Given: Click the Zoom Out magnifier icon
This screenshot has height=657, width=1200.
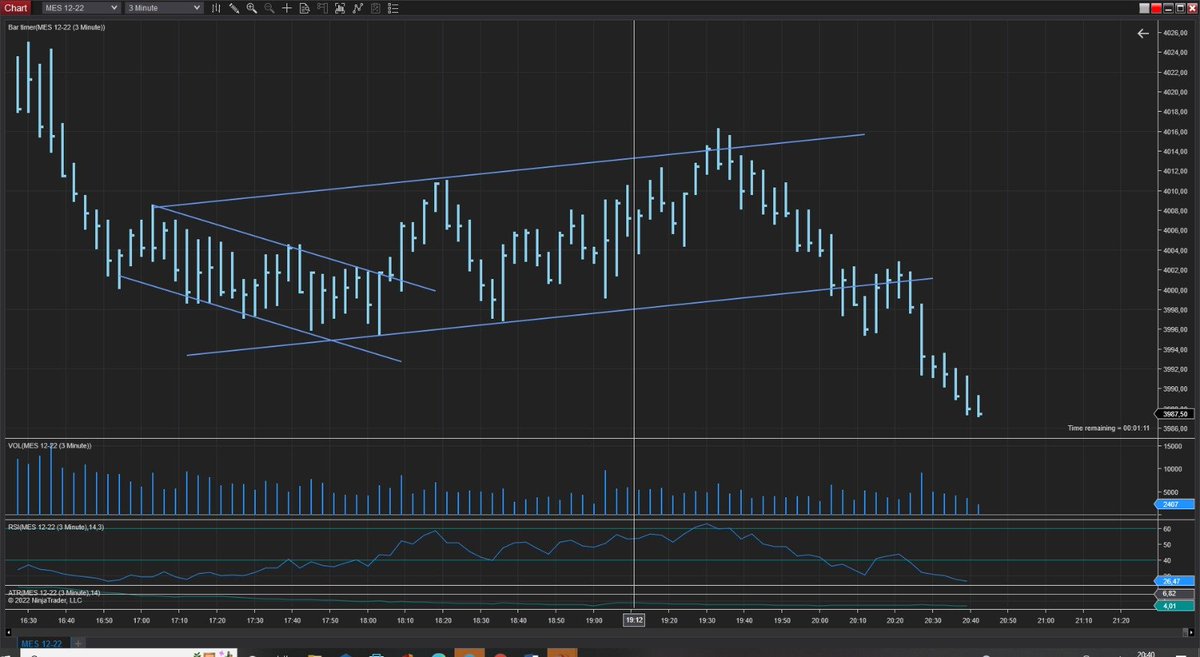Looking at the screenshot, I should click(269, 8).
